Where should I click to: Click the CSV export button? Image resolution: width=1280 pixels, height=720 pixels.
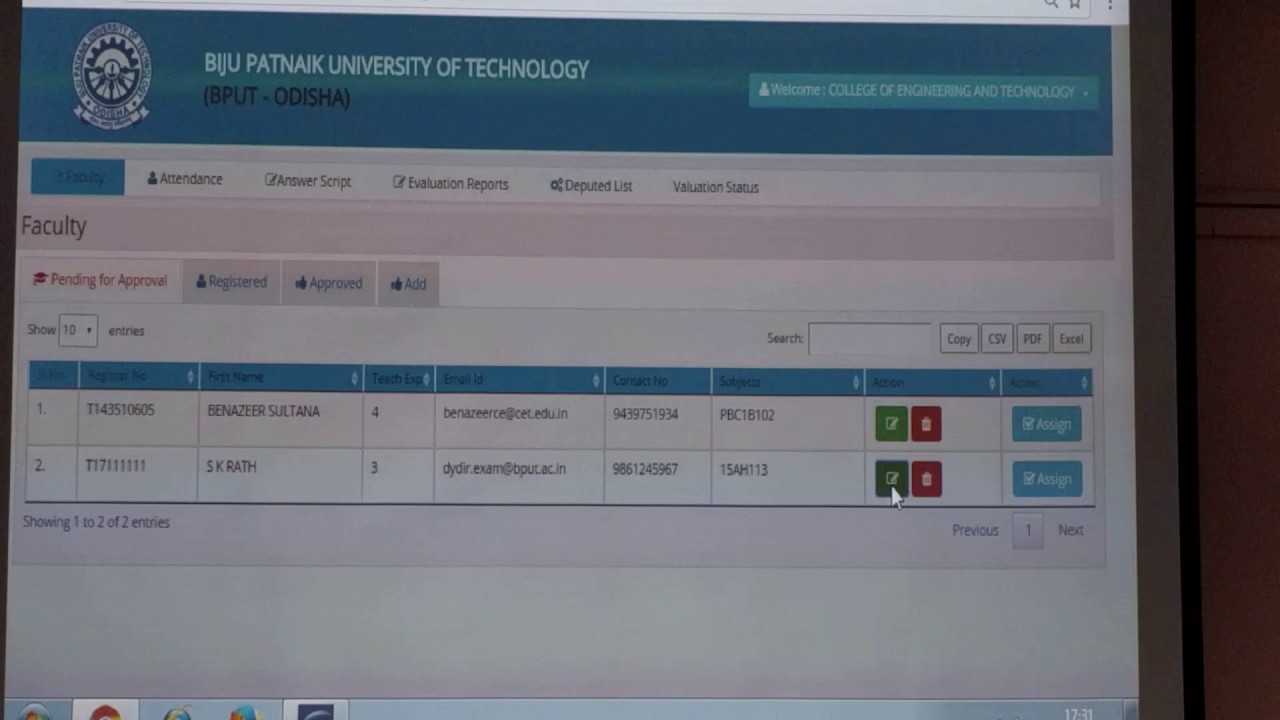997,339
